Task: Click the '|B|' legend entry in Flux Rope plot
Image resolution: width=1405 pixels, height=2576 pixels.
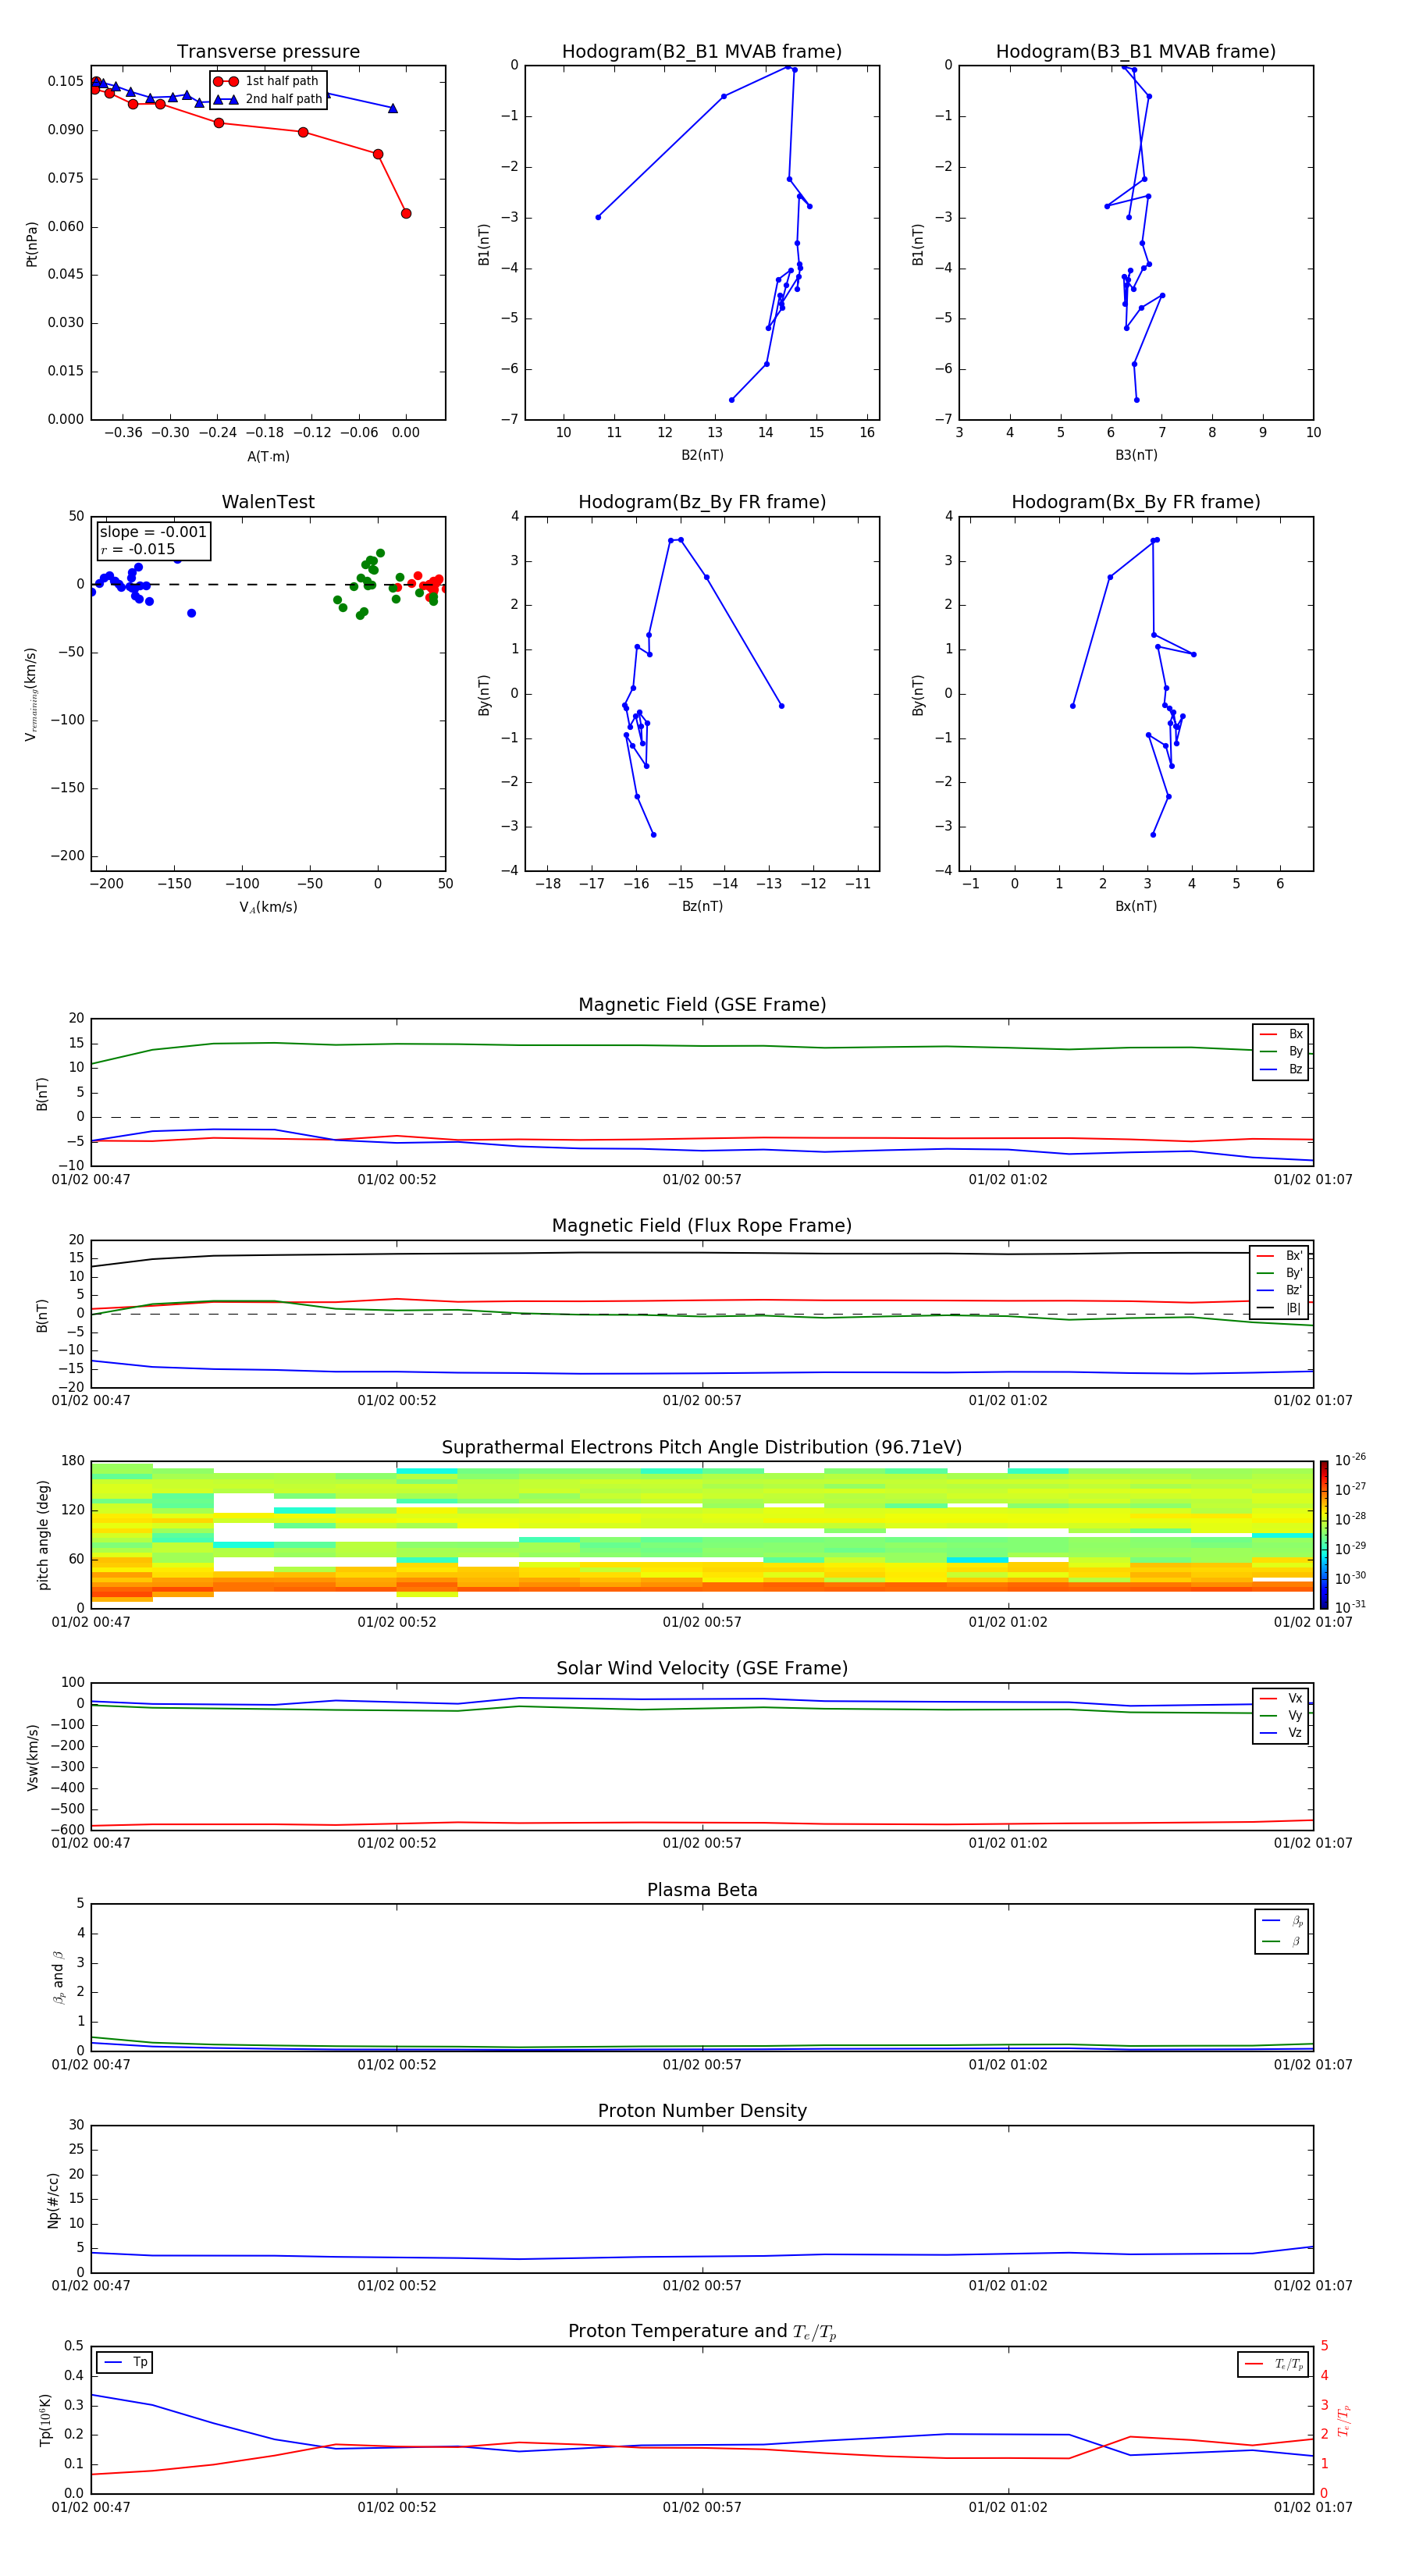Action: tap(1280, 1308)
